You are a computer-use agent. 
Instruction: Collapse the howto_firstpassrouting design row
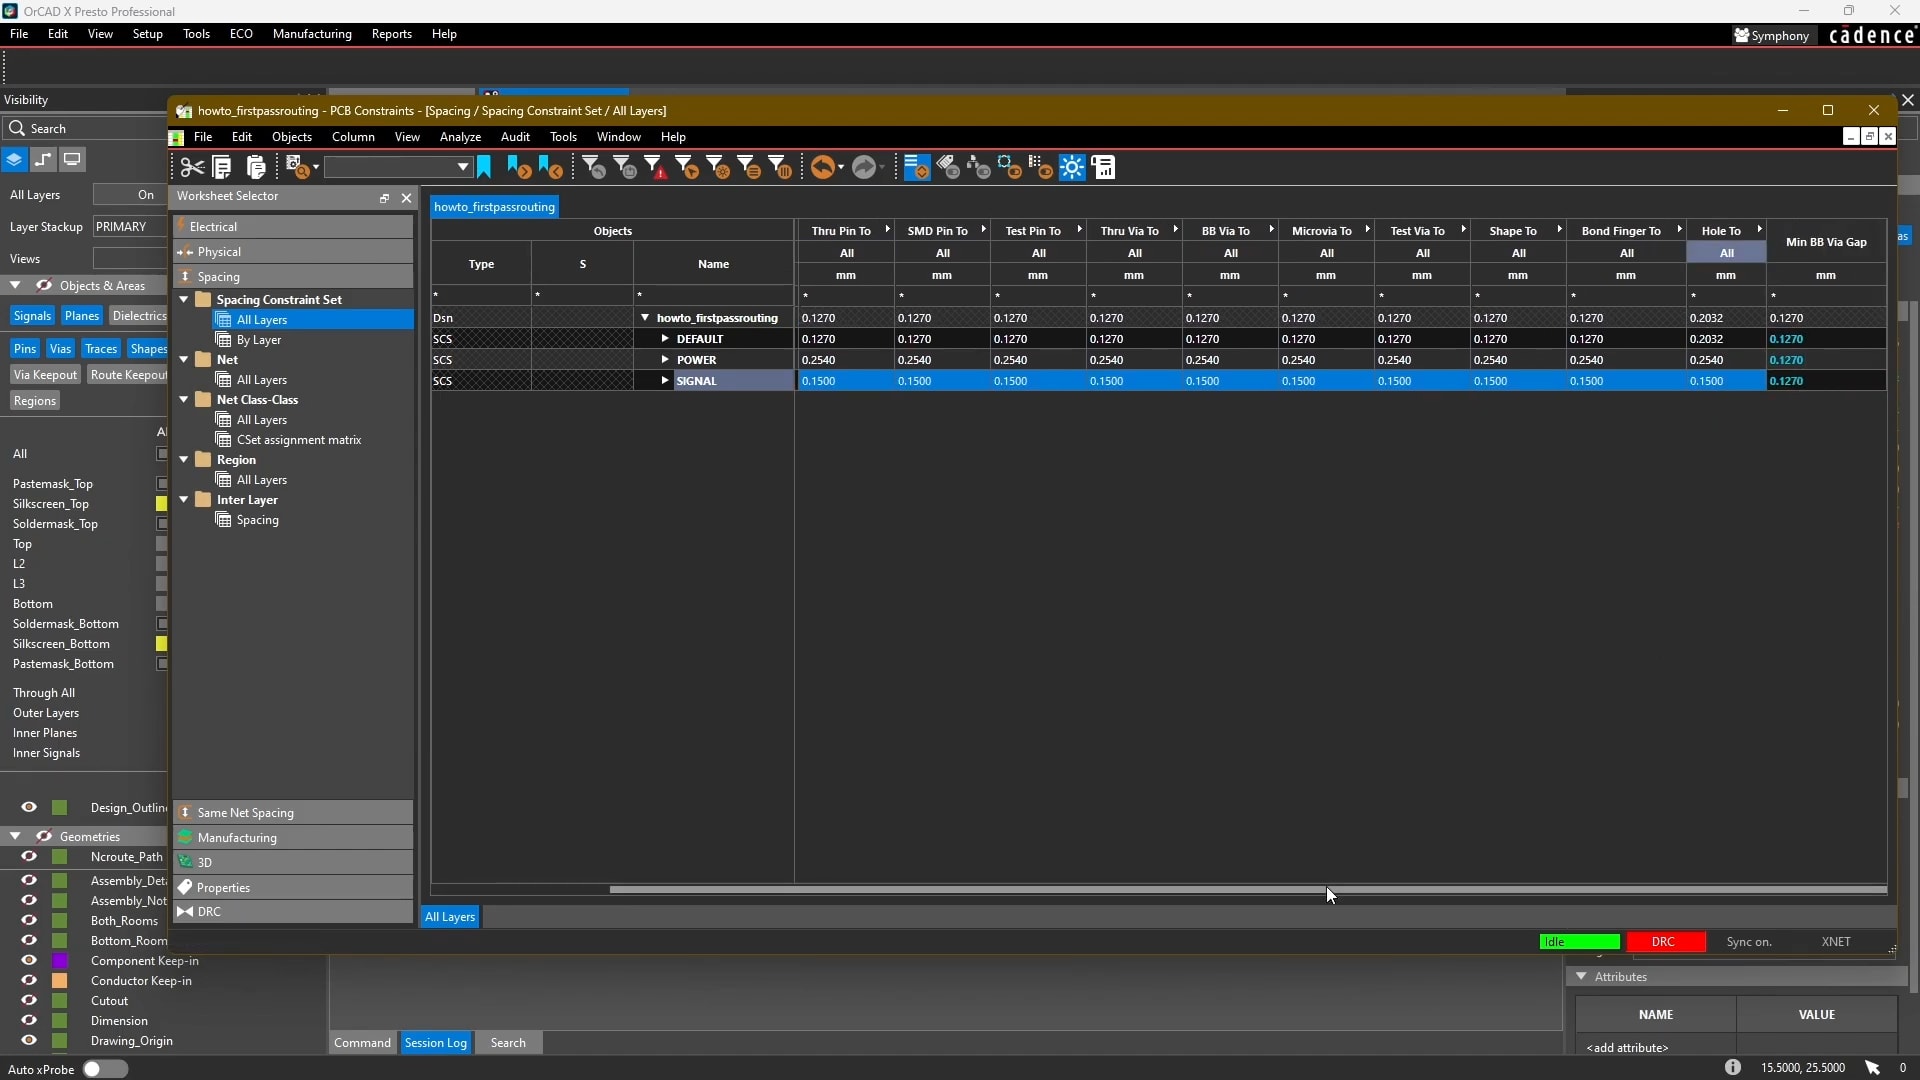pyautogui.click(x=645, y=317)
